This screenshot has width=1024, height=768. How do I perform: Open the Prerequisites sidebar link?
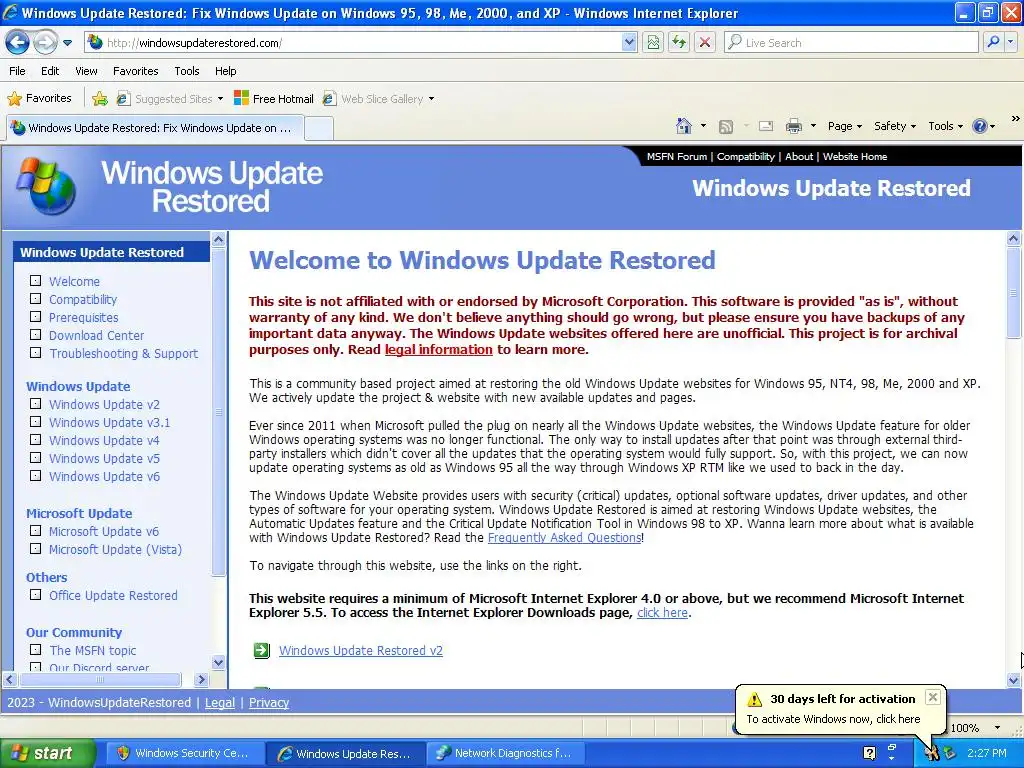(x=84, y=317)
